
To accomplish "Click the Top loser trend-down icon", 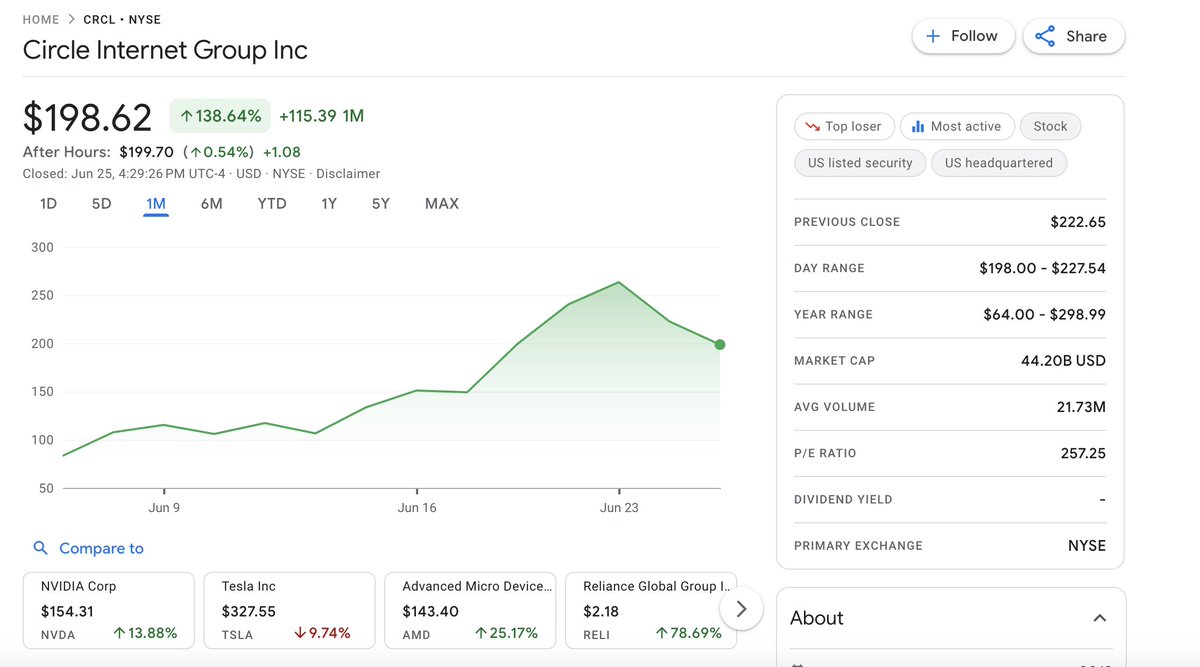I will (x=812, y=127).
